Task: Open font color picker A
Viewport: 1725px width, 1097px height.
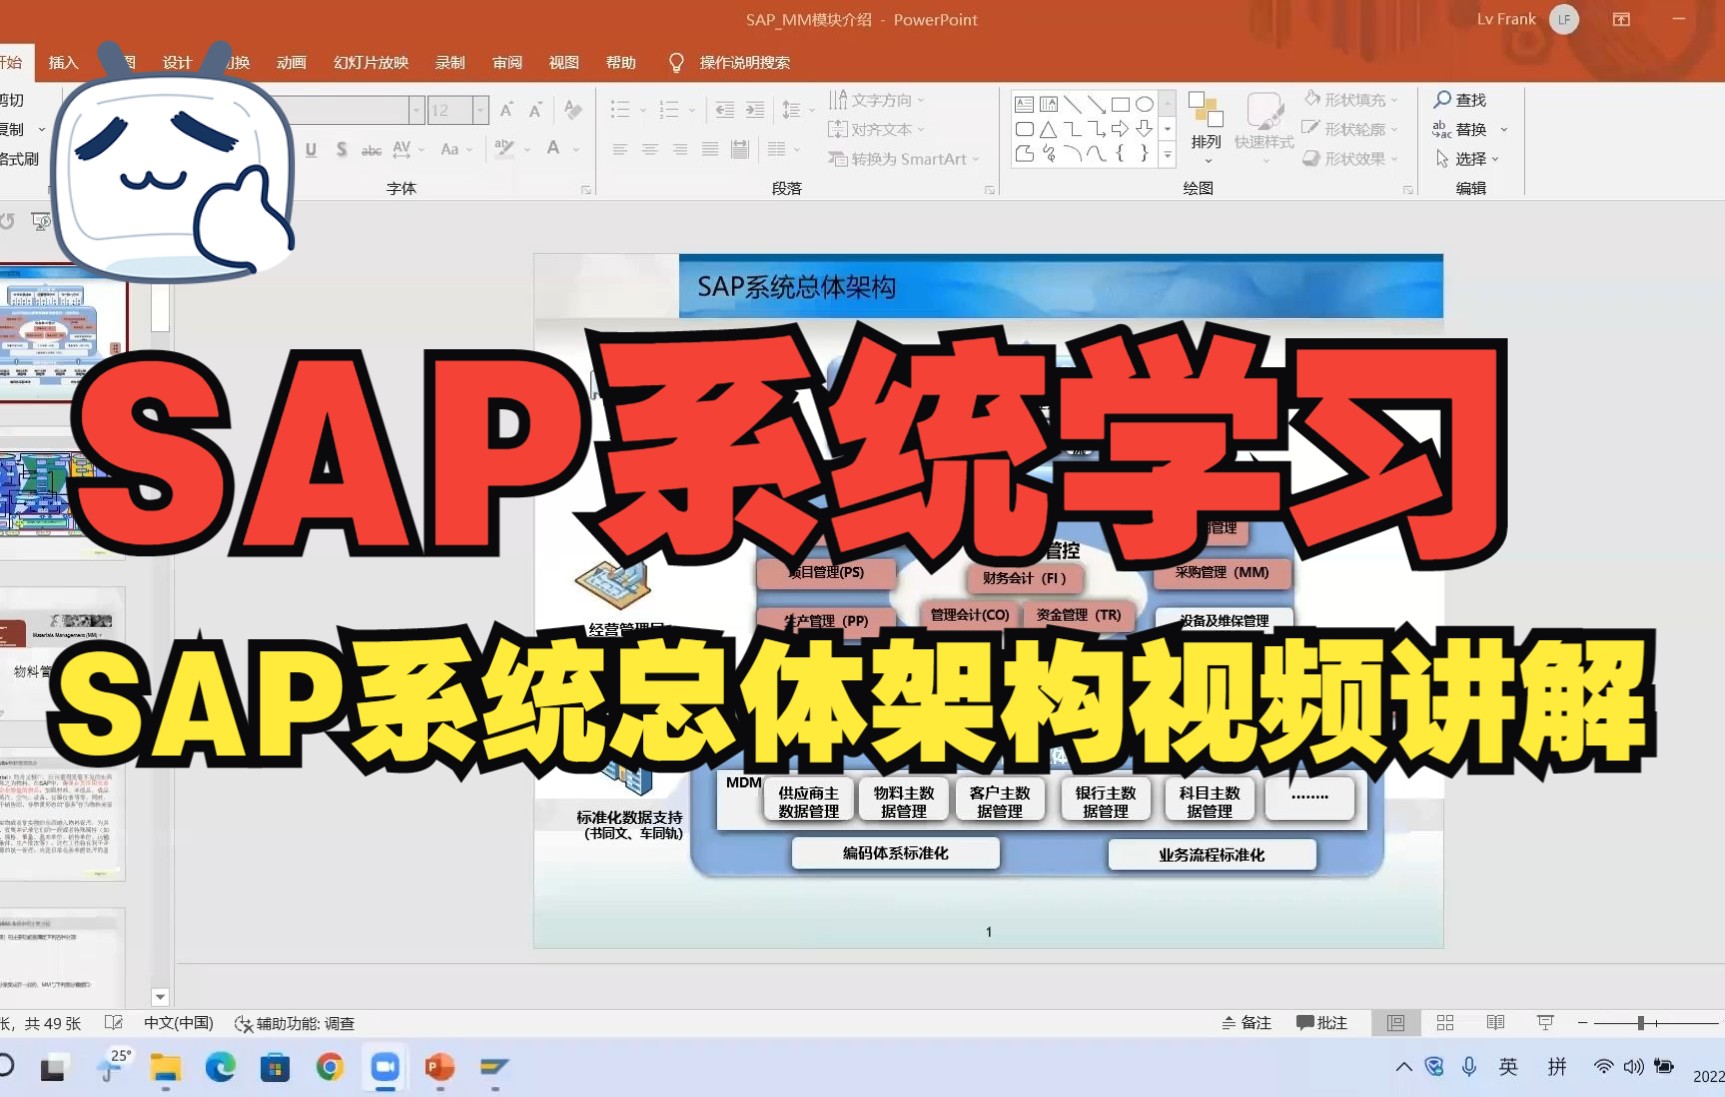Action: pos(553,149)
